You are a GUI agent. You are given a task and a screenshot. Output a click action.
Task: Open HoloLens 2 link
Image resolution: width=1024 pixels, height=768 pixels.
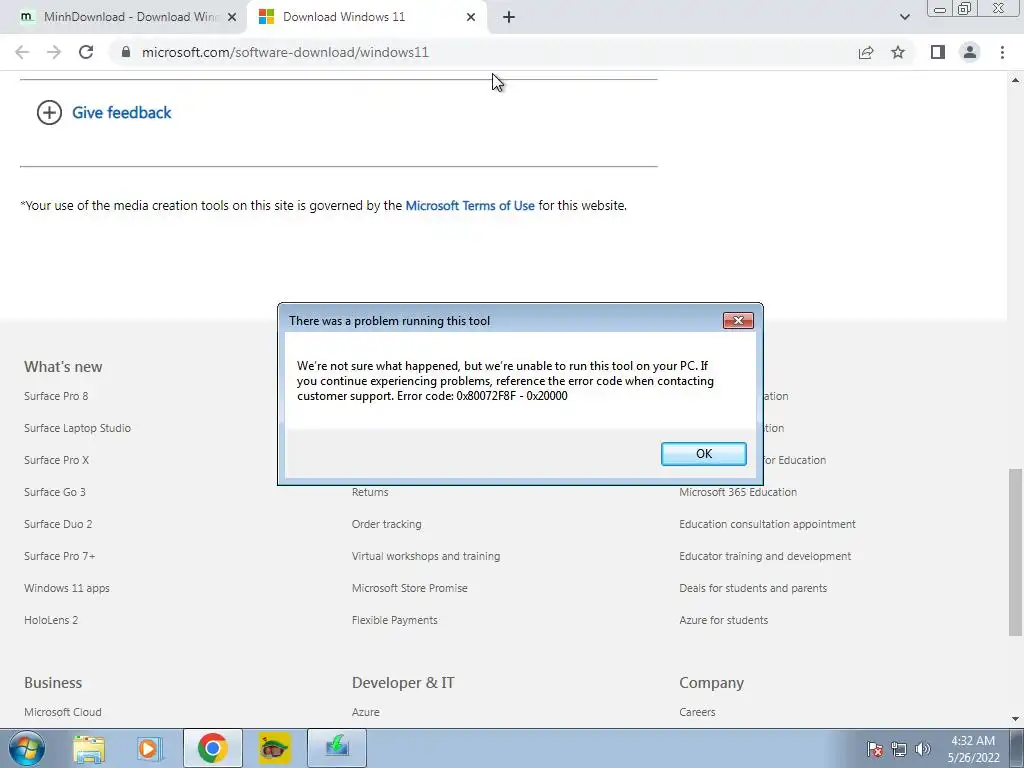point(51,620)
